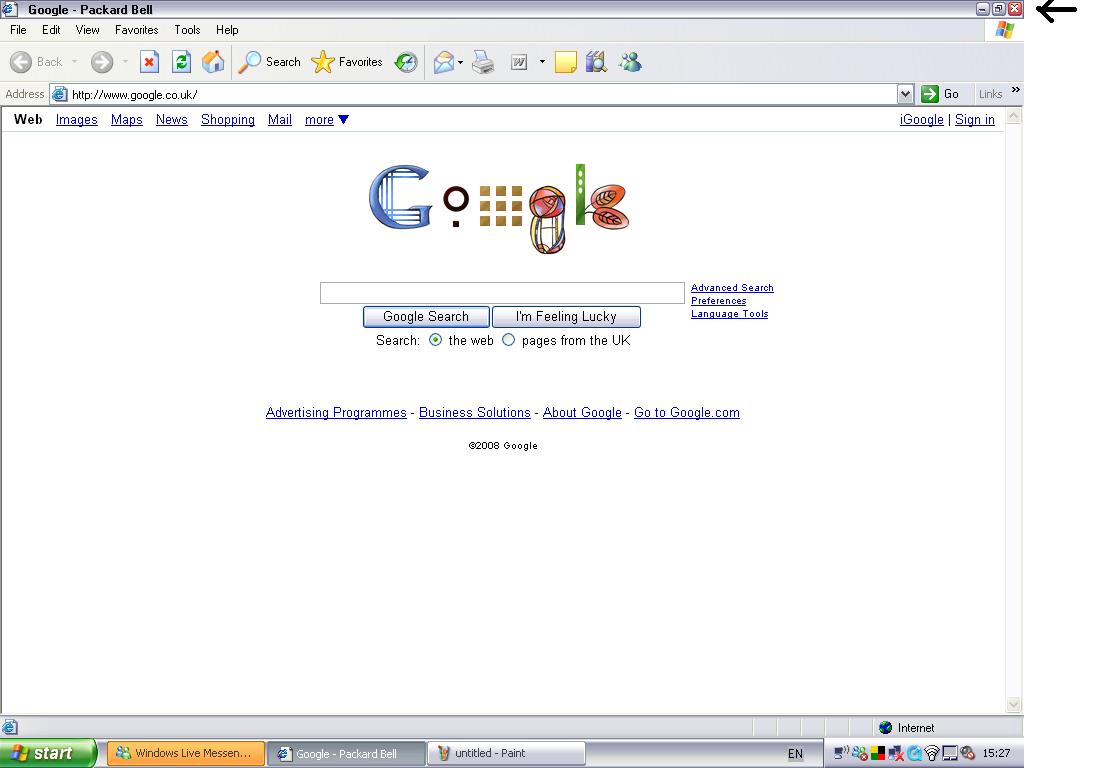1100x768 pixels.
Task: Click the first tray icon, computer with waves
Action: 841,753
